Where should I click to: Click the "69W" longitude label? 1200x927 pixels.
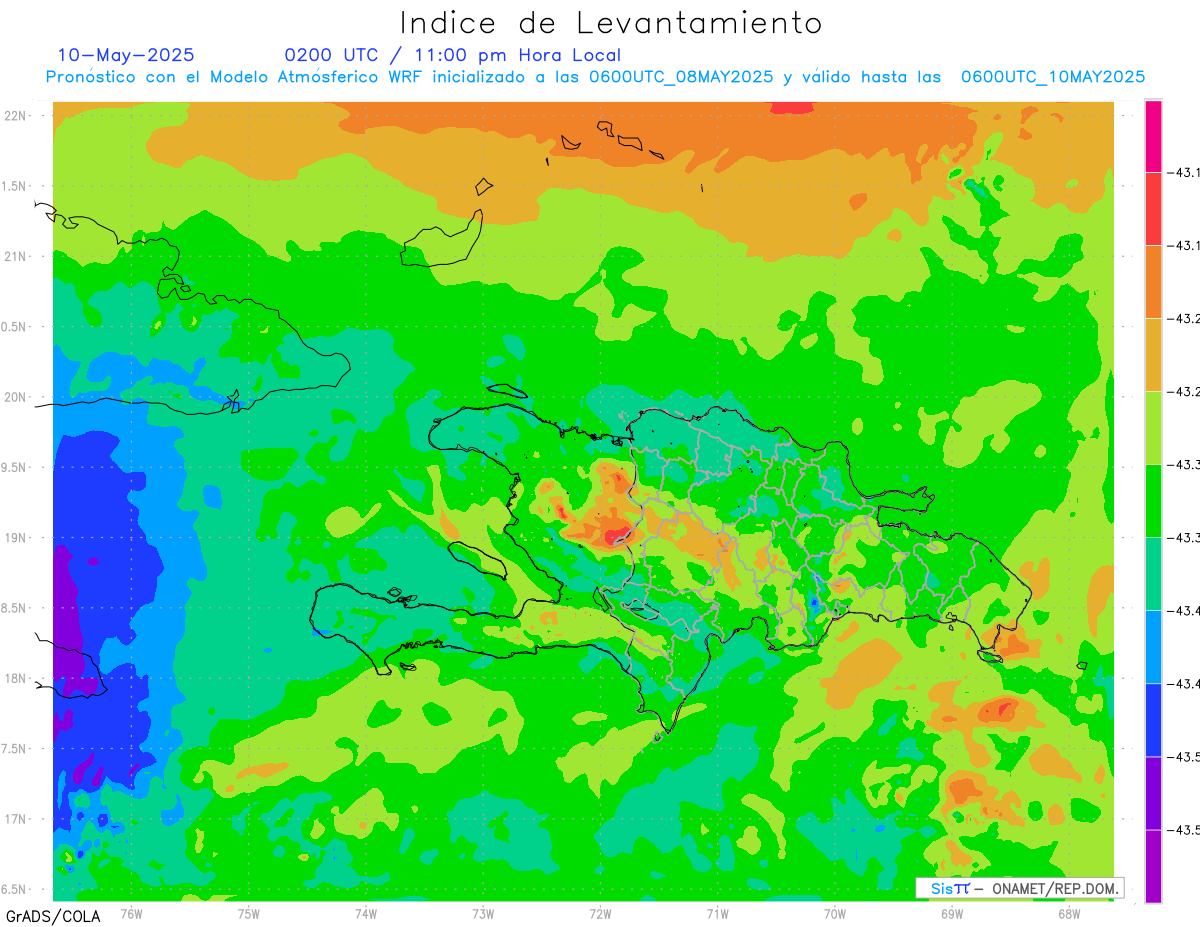point(952,913)
